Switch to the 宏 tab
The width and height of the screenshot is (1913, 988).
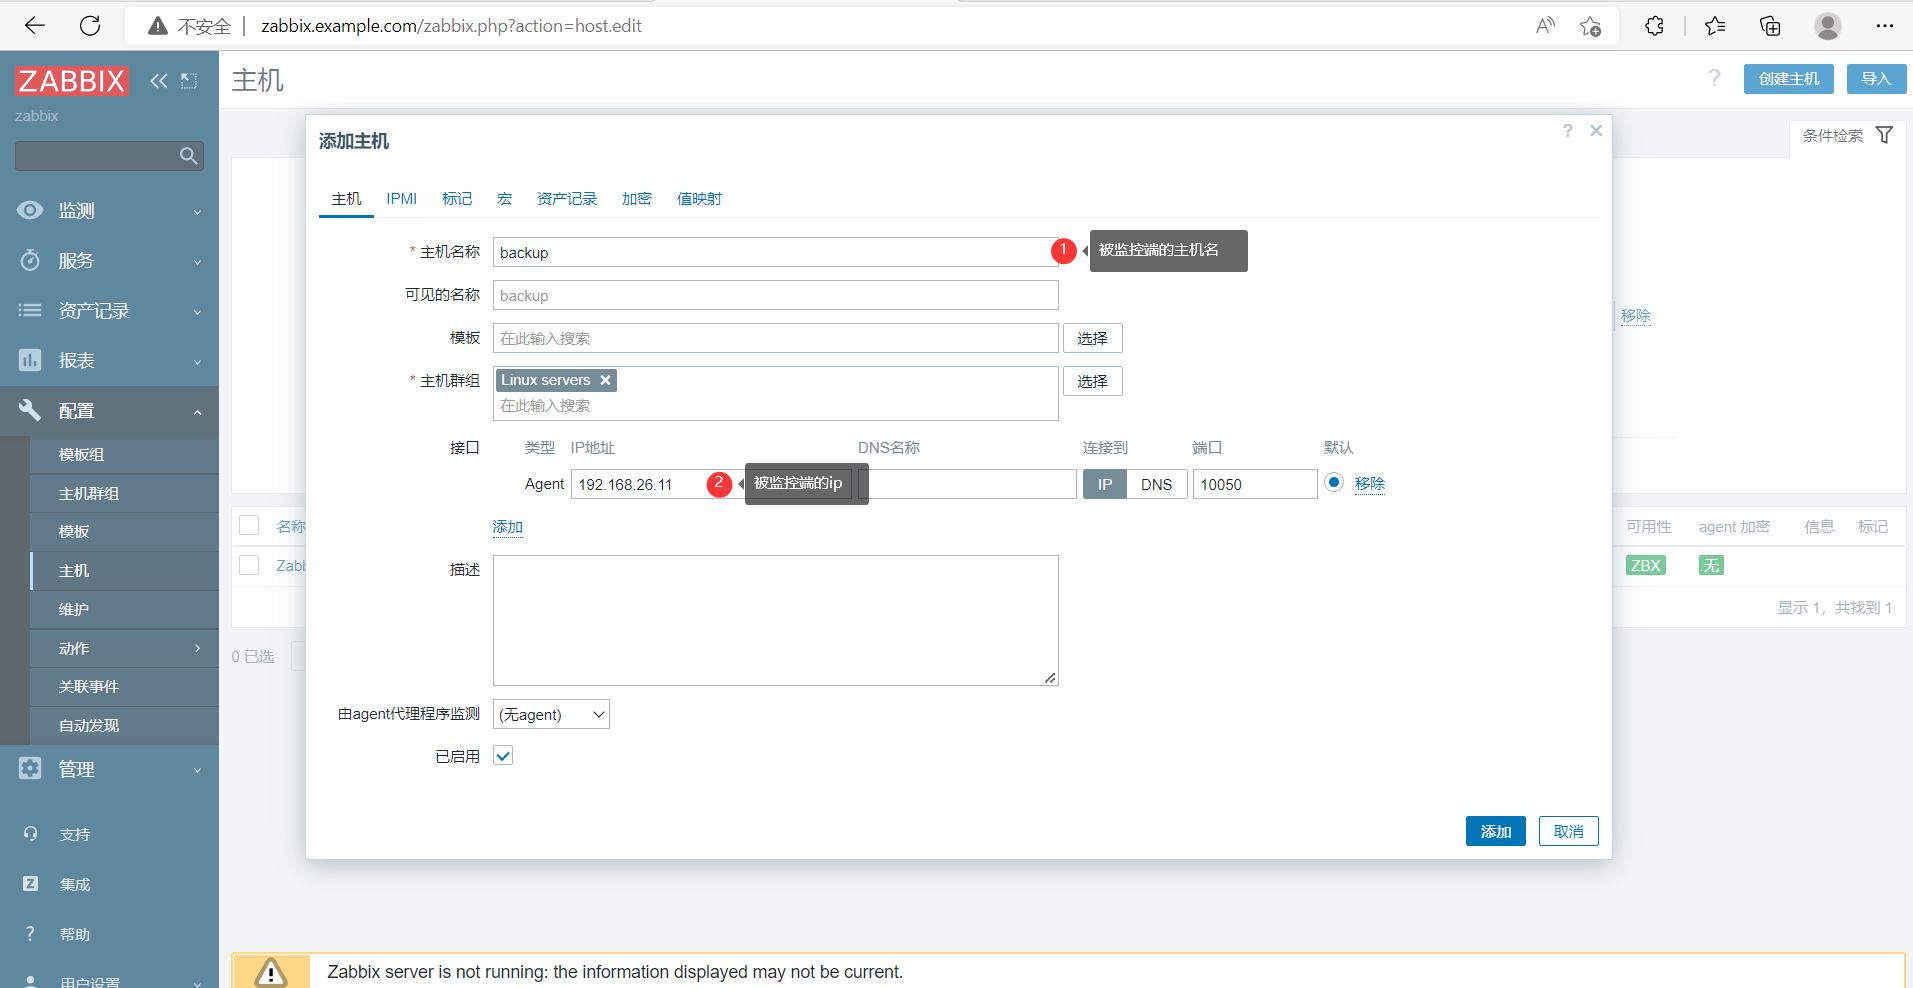pos(505,199)
